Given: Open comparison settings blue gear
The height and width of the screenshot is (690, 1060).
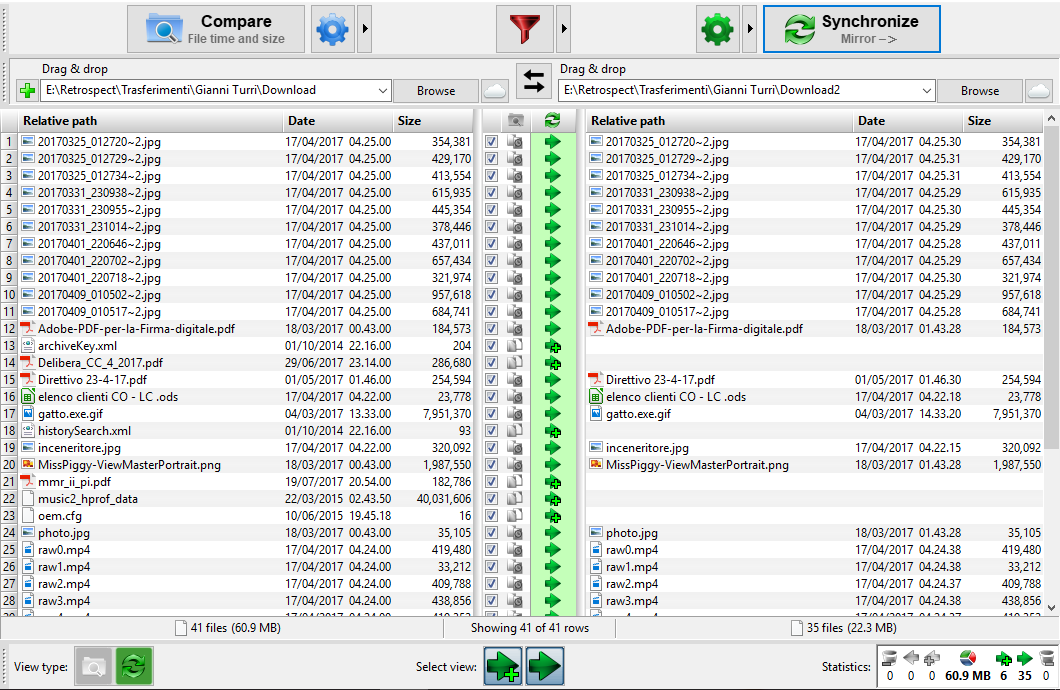Looking at the screenshot, I should coord(333,29).
